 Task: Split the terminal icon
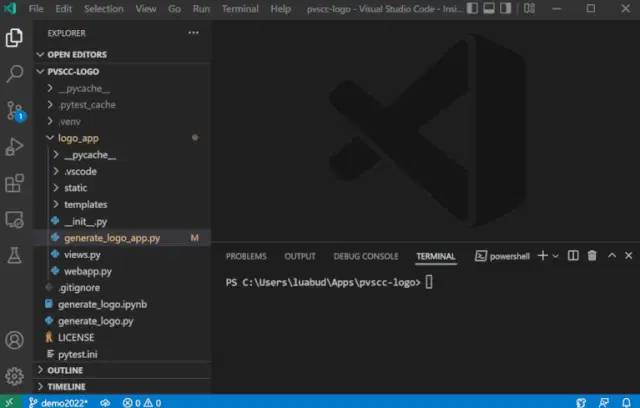tap(573, 256)
